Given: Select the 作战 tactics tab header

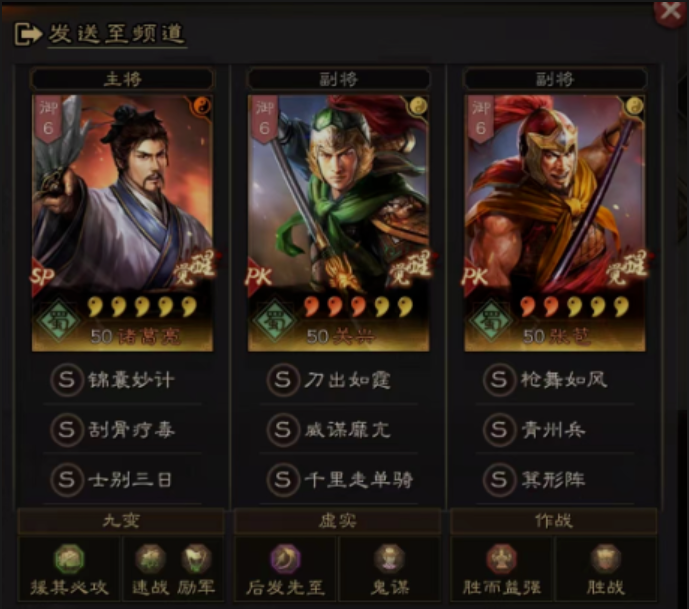Looking at the screenshot, I should click(x=554, y=521).
